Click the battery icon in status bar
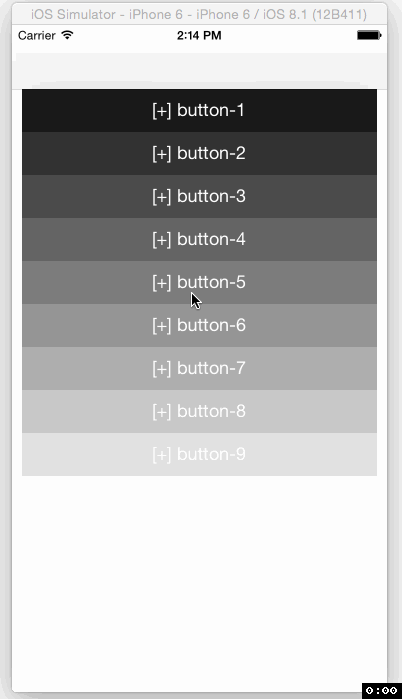Viewport: 402px width, 699px height. point(369,35)
